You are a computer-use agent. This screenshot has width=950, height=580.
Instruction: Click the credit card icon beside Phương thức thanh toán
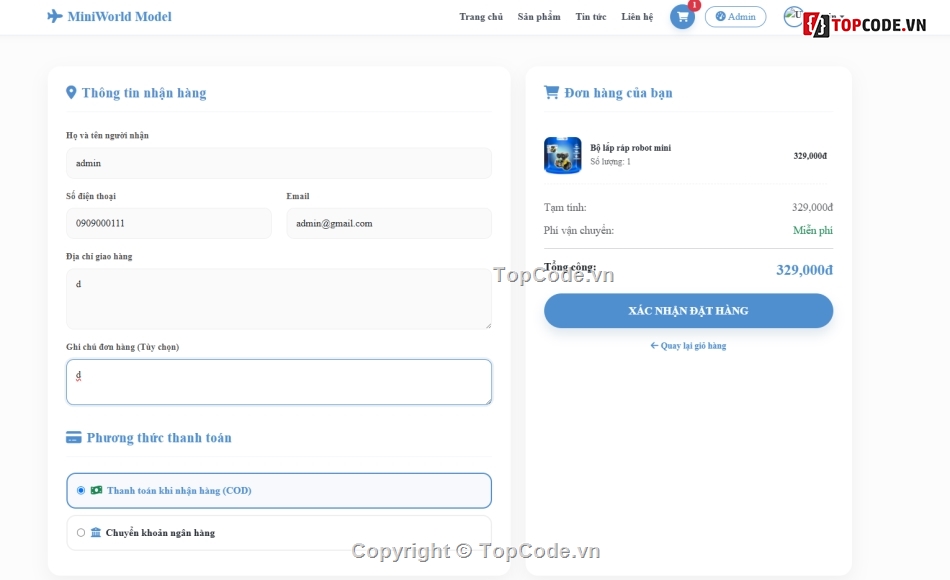tap(73, 437)
